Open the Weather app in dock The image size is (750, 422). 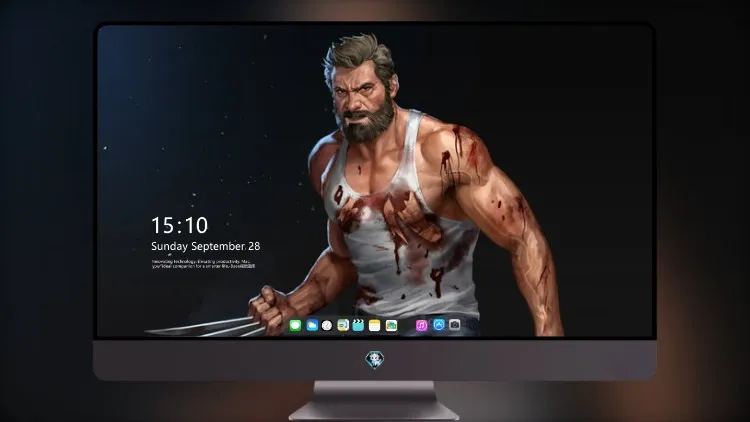[x=312, y=325]
